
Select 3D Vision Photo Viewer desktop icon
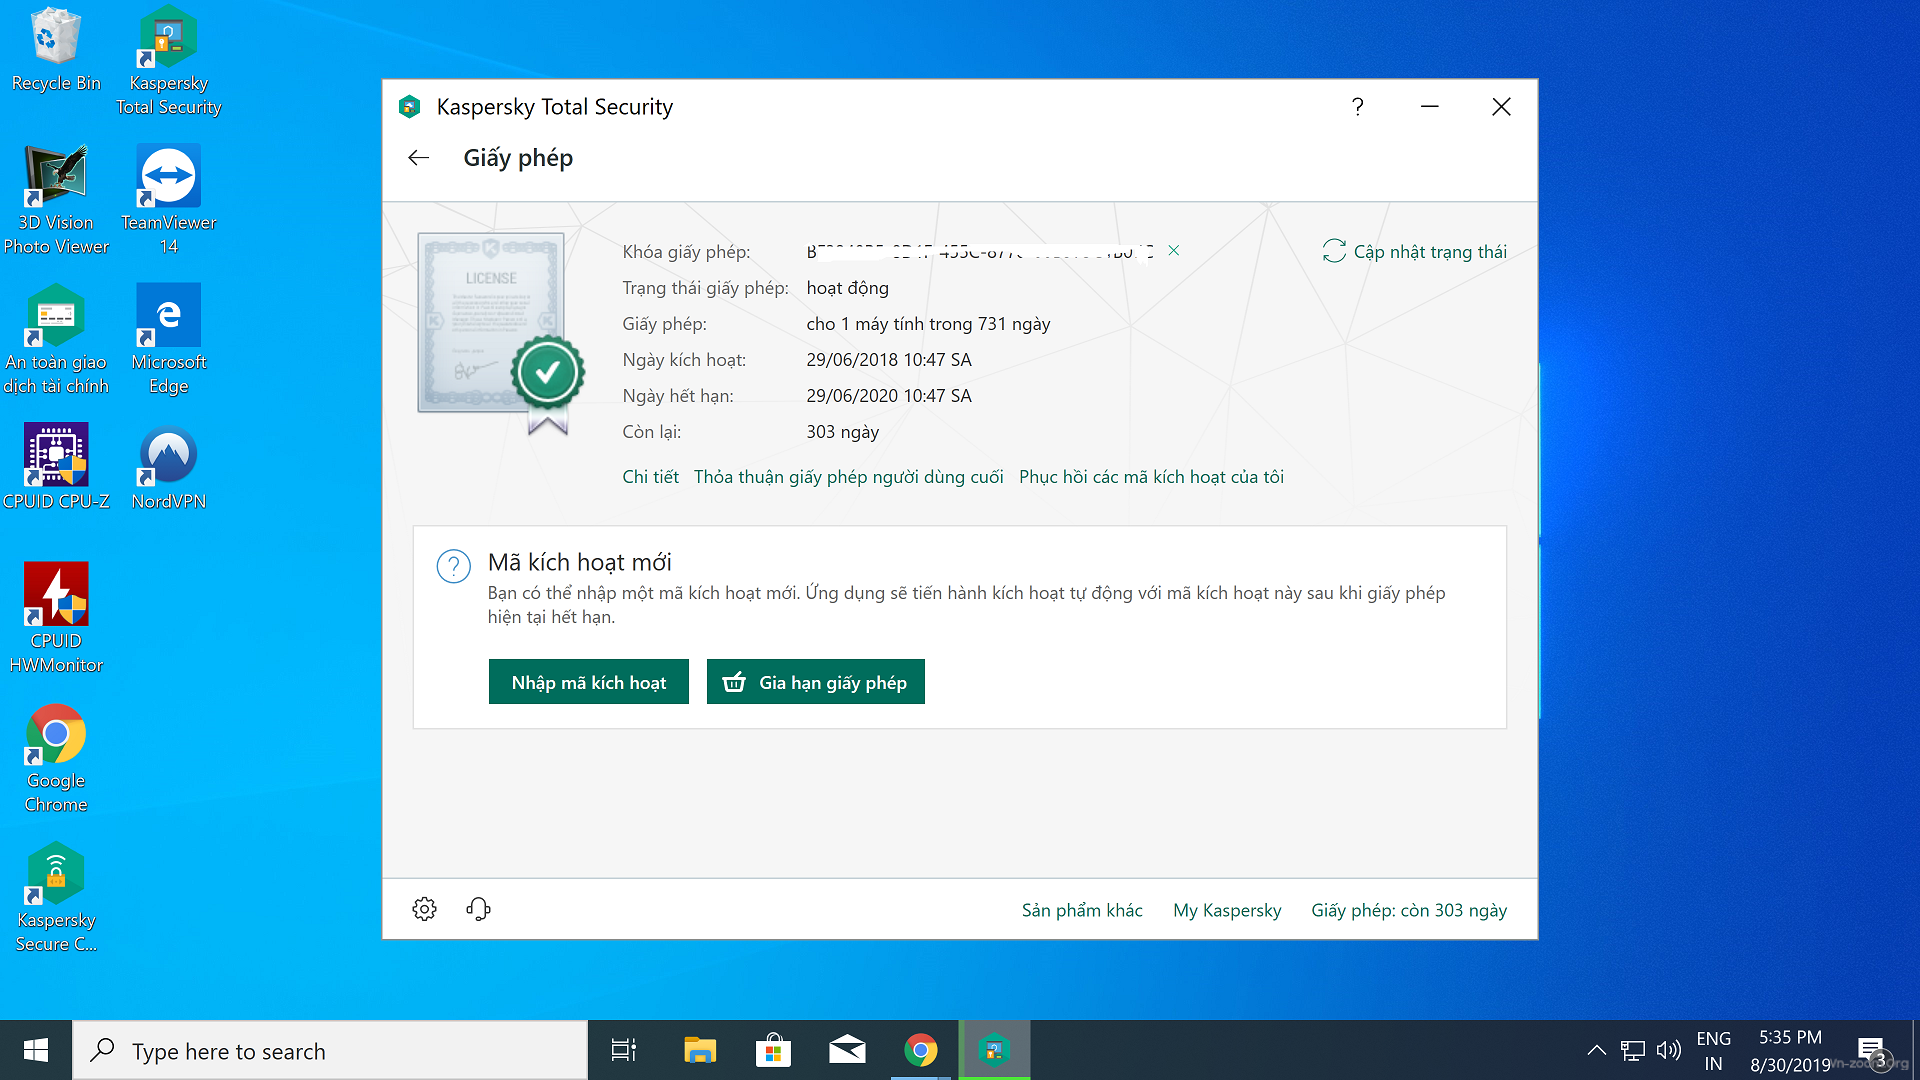coord(56,200)
